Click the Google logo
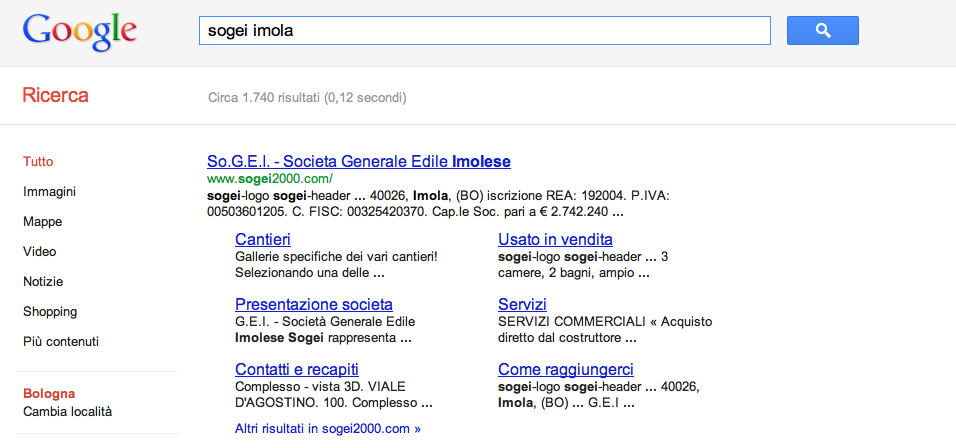The image size is (956, 448). (79, 32)
